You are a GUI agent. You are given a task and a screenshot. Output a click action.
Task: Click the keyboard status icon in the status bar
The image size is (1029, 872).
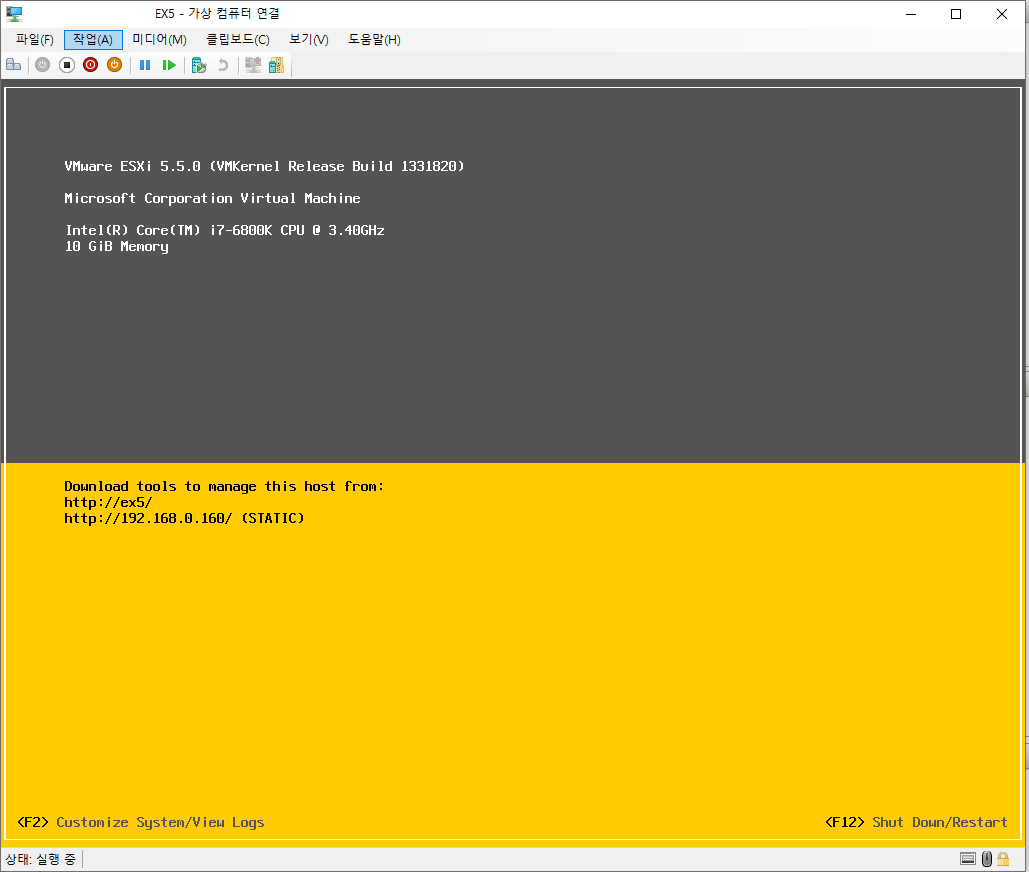(x=968, y=859)
